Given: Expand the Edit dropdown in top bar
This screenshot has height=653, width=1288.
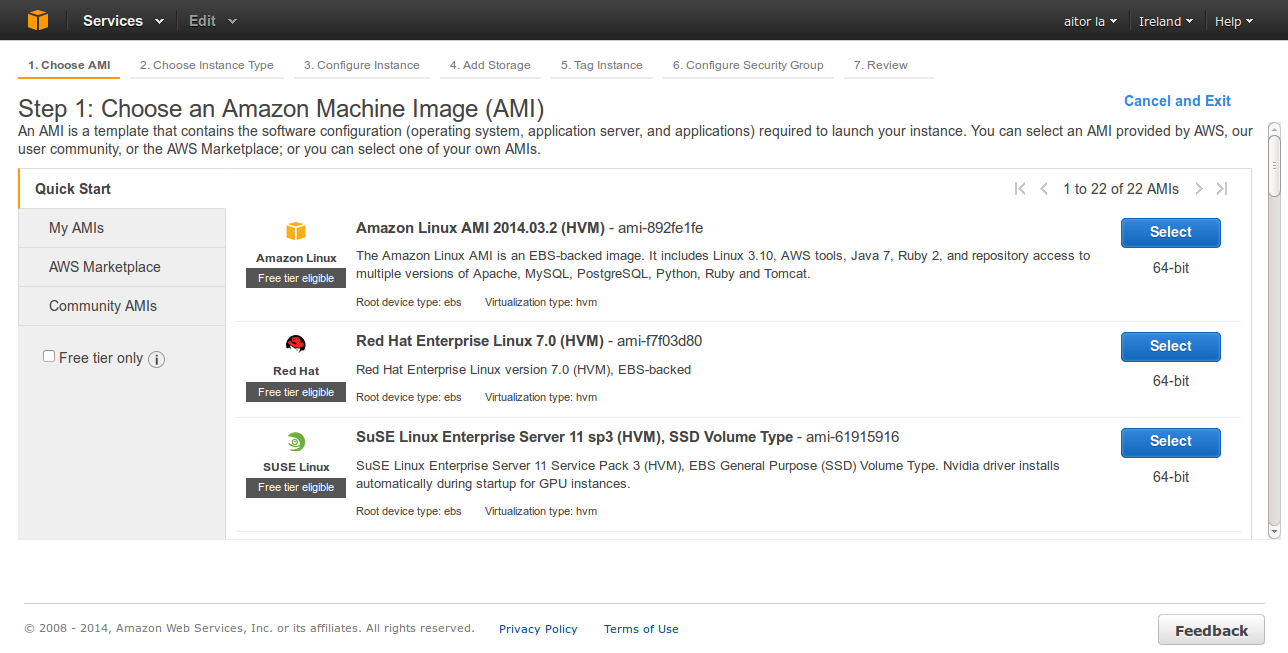Looking at the screenshot, I should click(x=213, y=21).
